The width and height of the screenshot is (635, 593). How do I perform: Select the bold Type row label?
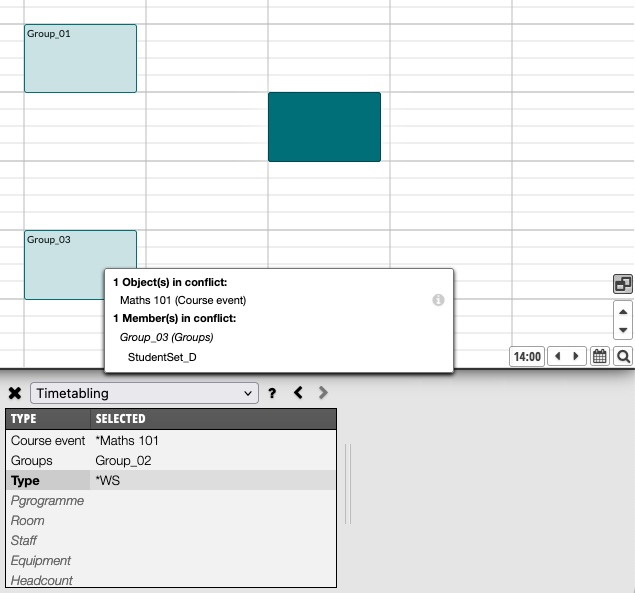click(25, 480)
